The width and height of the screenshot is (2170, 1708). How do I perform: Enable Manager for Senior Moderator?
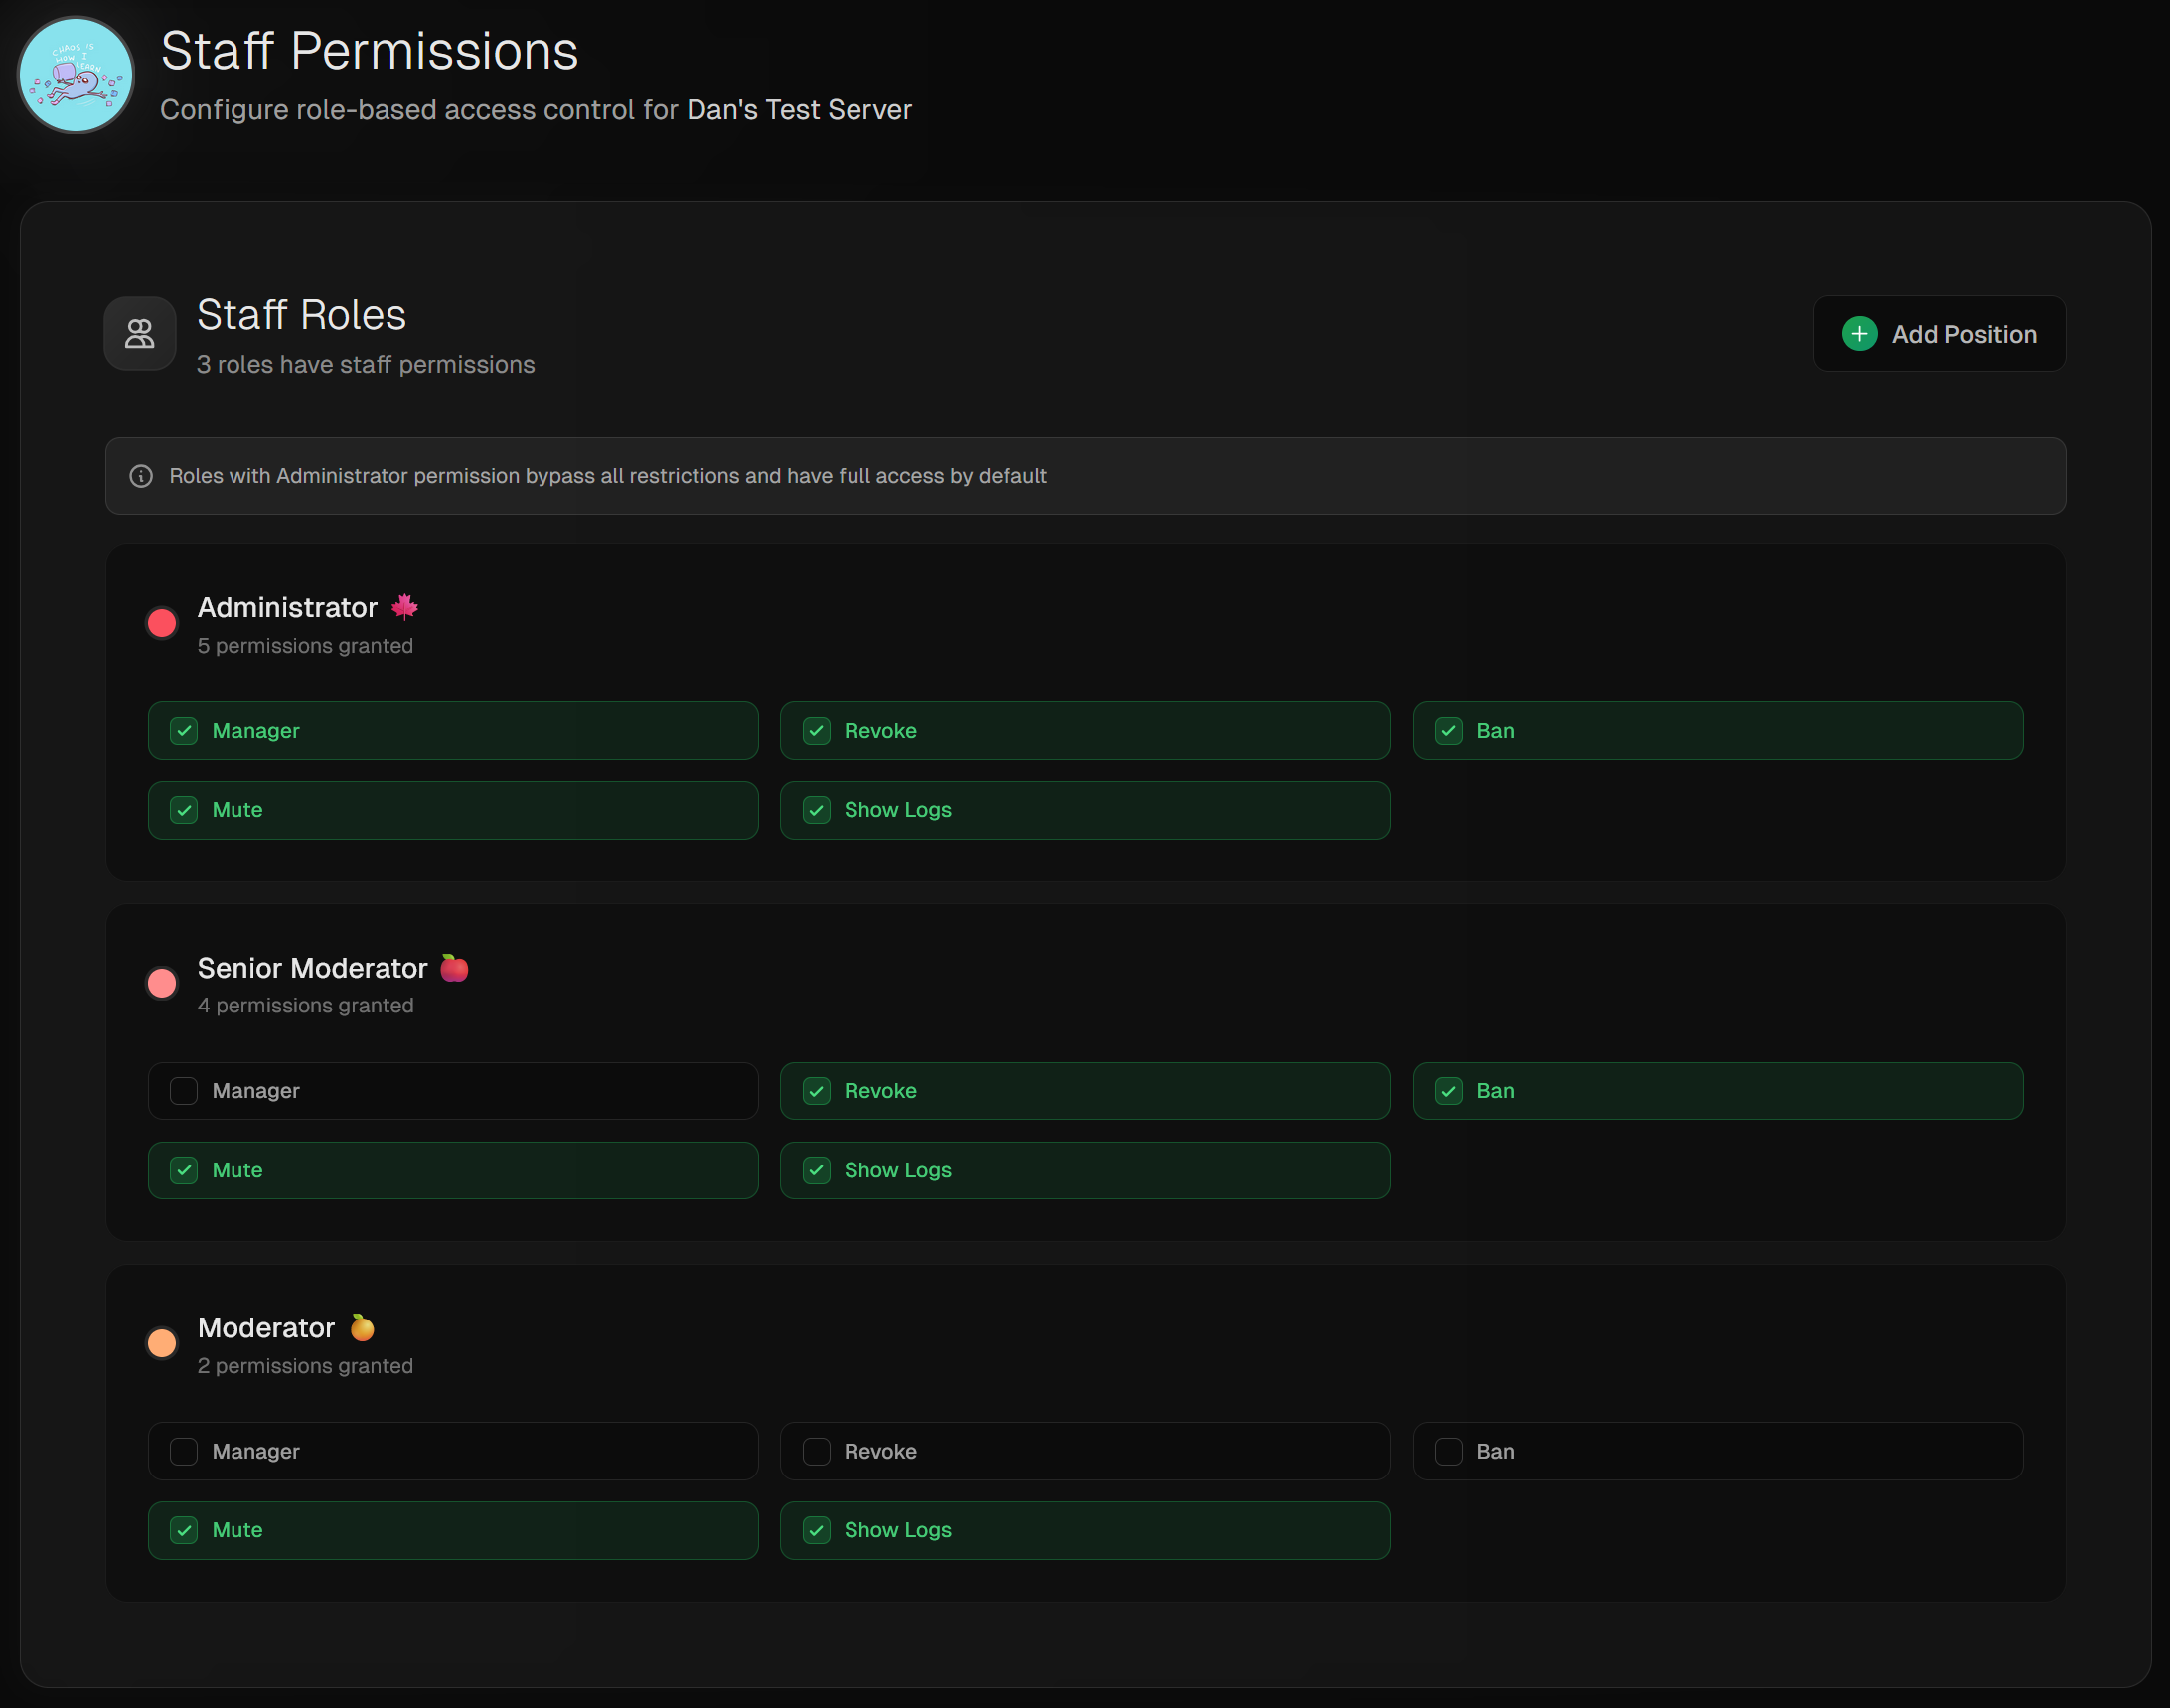pyautogui.click(x=184, y=1091)
